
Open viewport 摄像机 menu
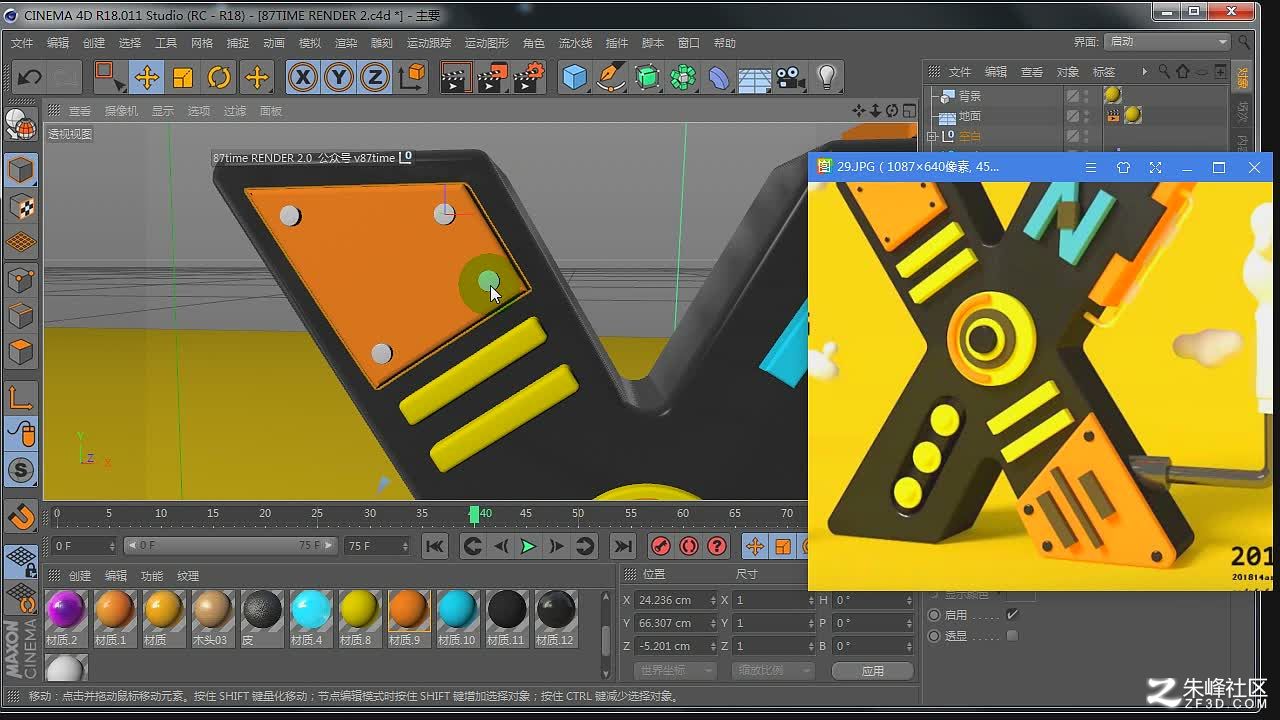[121, 111]
